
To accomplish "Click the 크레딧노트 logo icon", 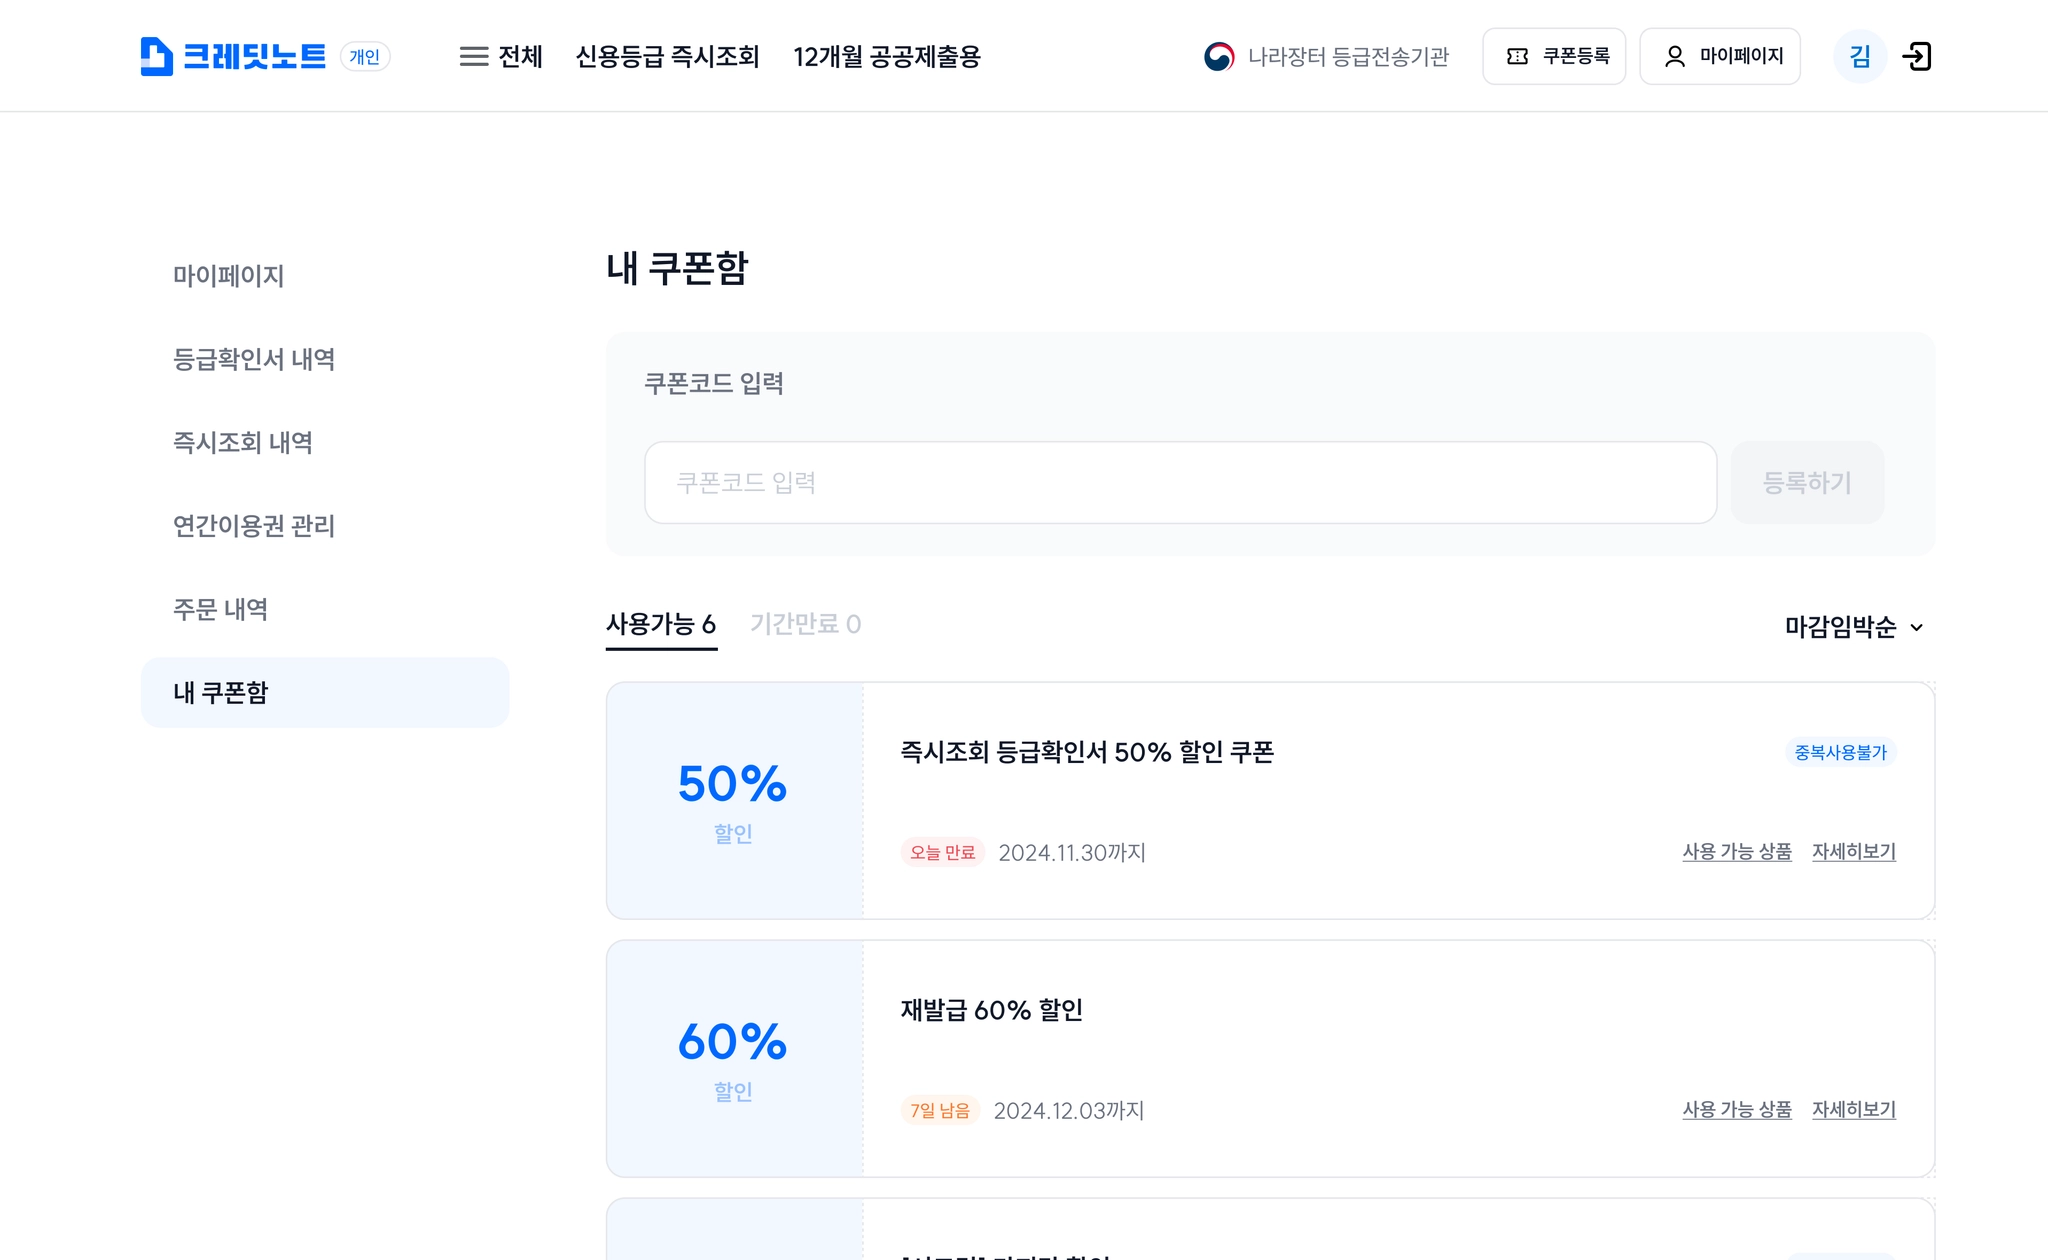I will [x=156, y=56].
